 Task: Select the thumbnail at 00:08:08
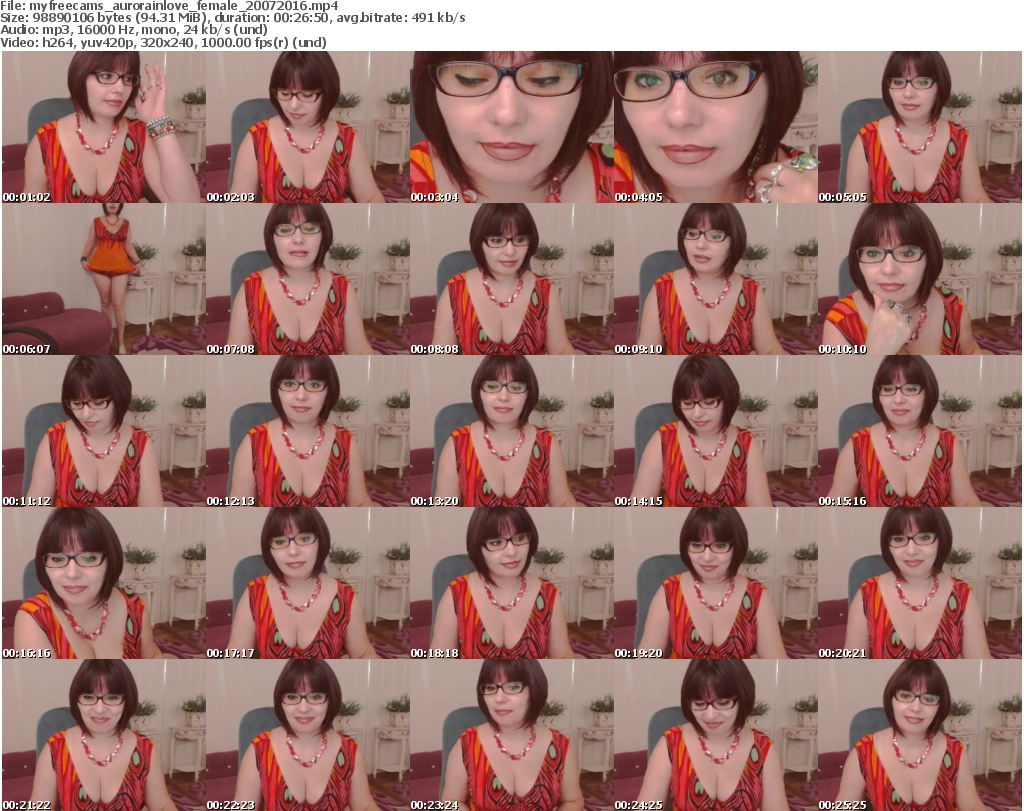(512, 279)
